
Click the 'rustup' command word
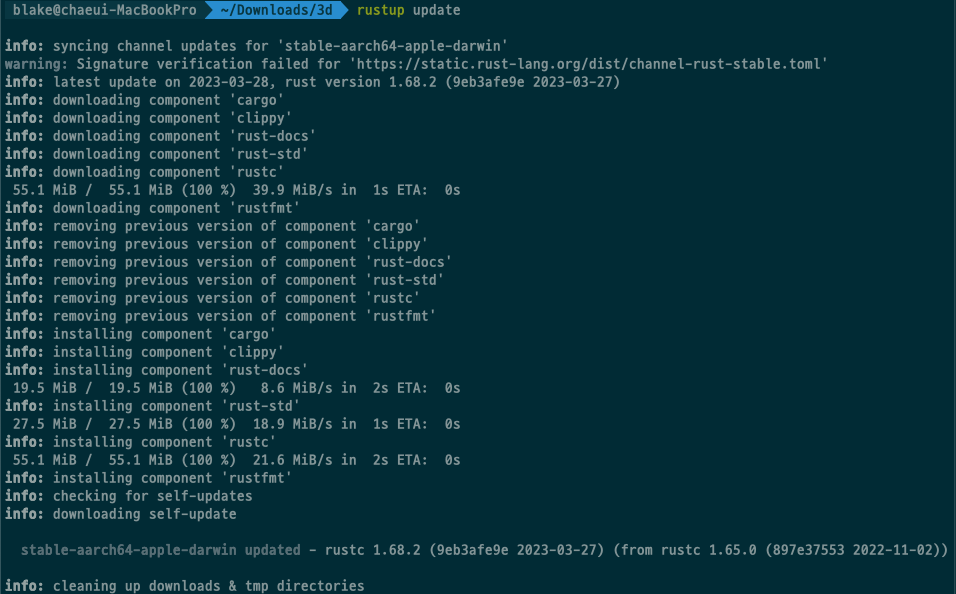coord(380,10)
